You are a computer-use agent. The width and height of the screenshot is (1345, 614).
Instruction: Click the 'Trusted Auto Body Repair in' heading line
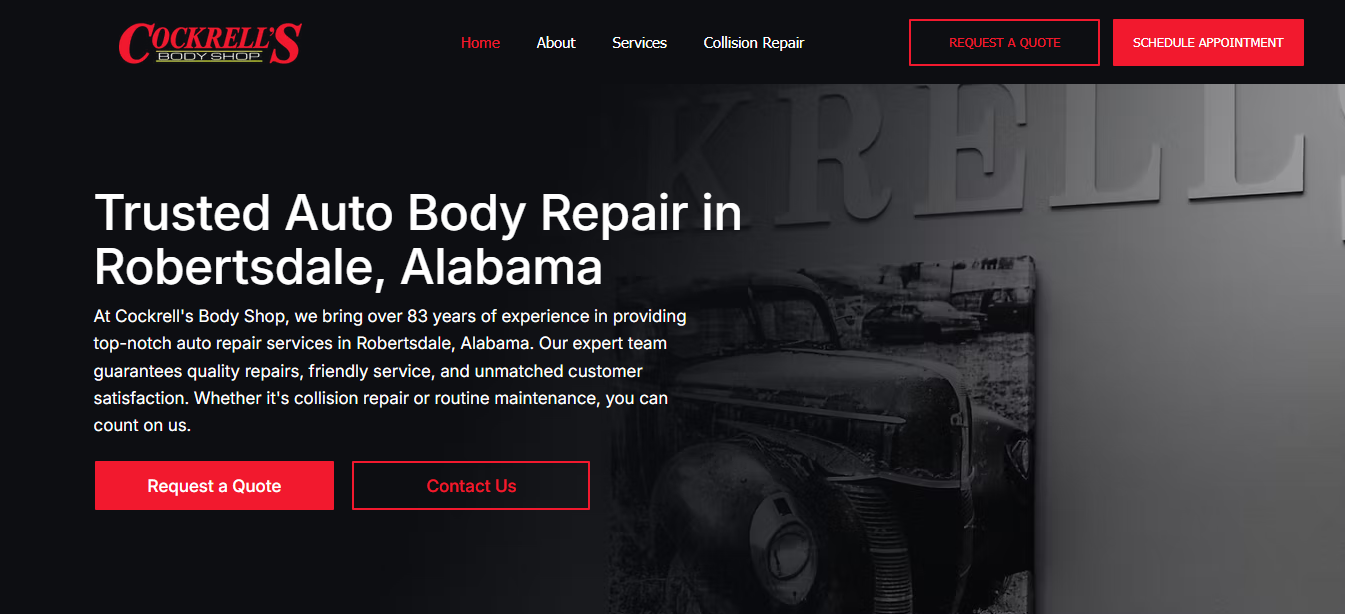point(418,213)
